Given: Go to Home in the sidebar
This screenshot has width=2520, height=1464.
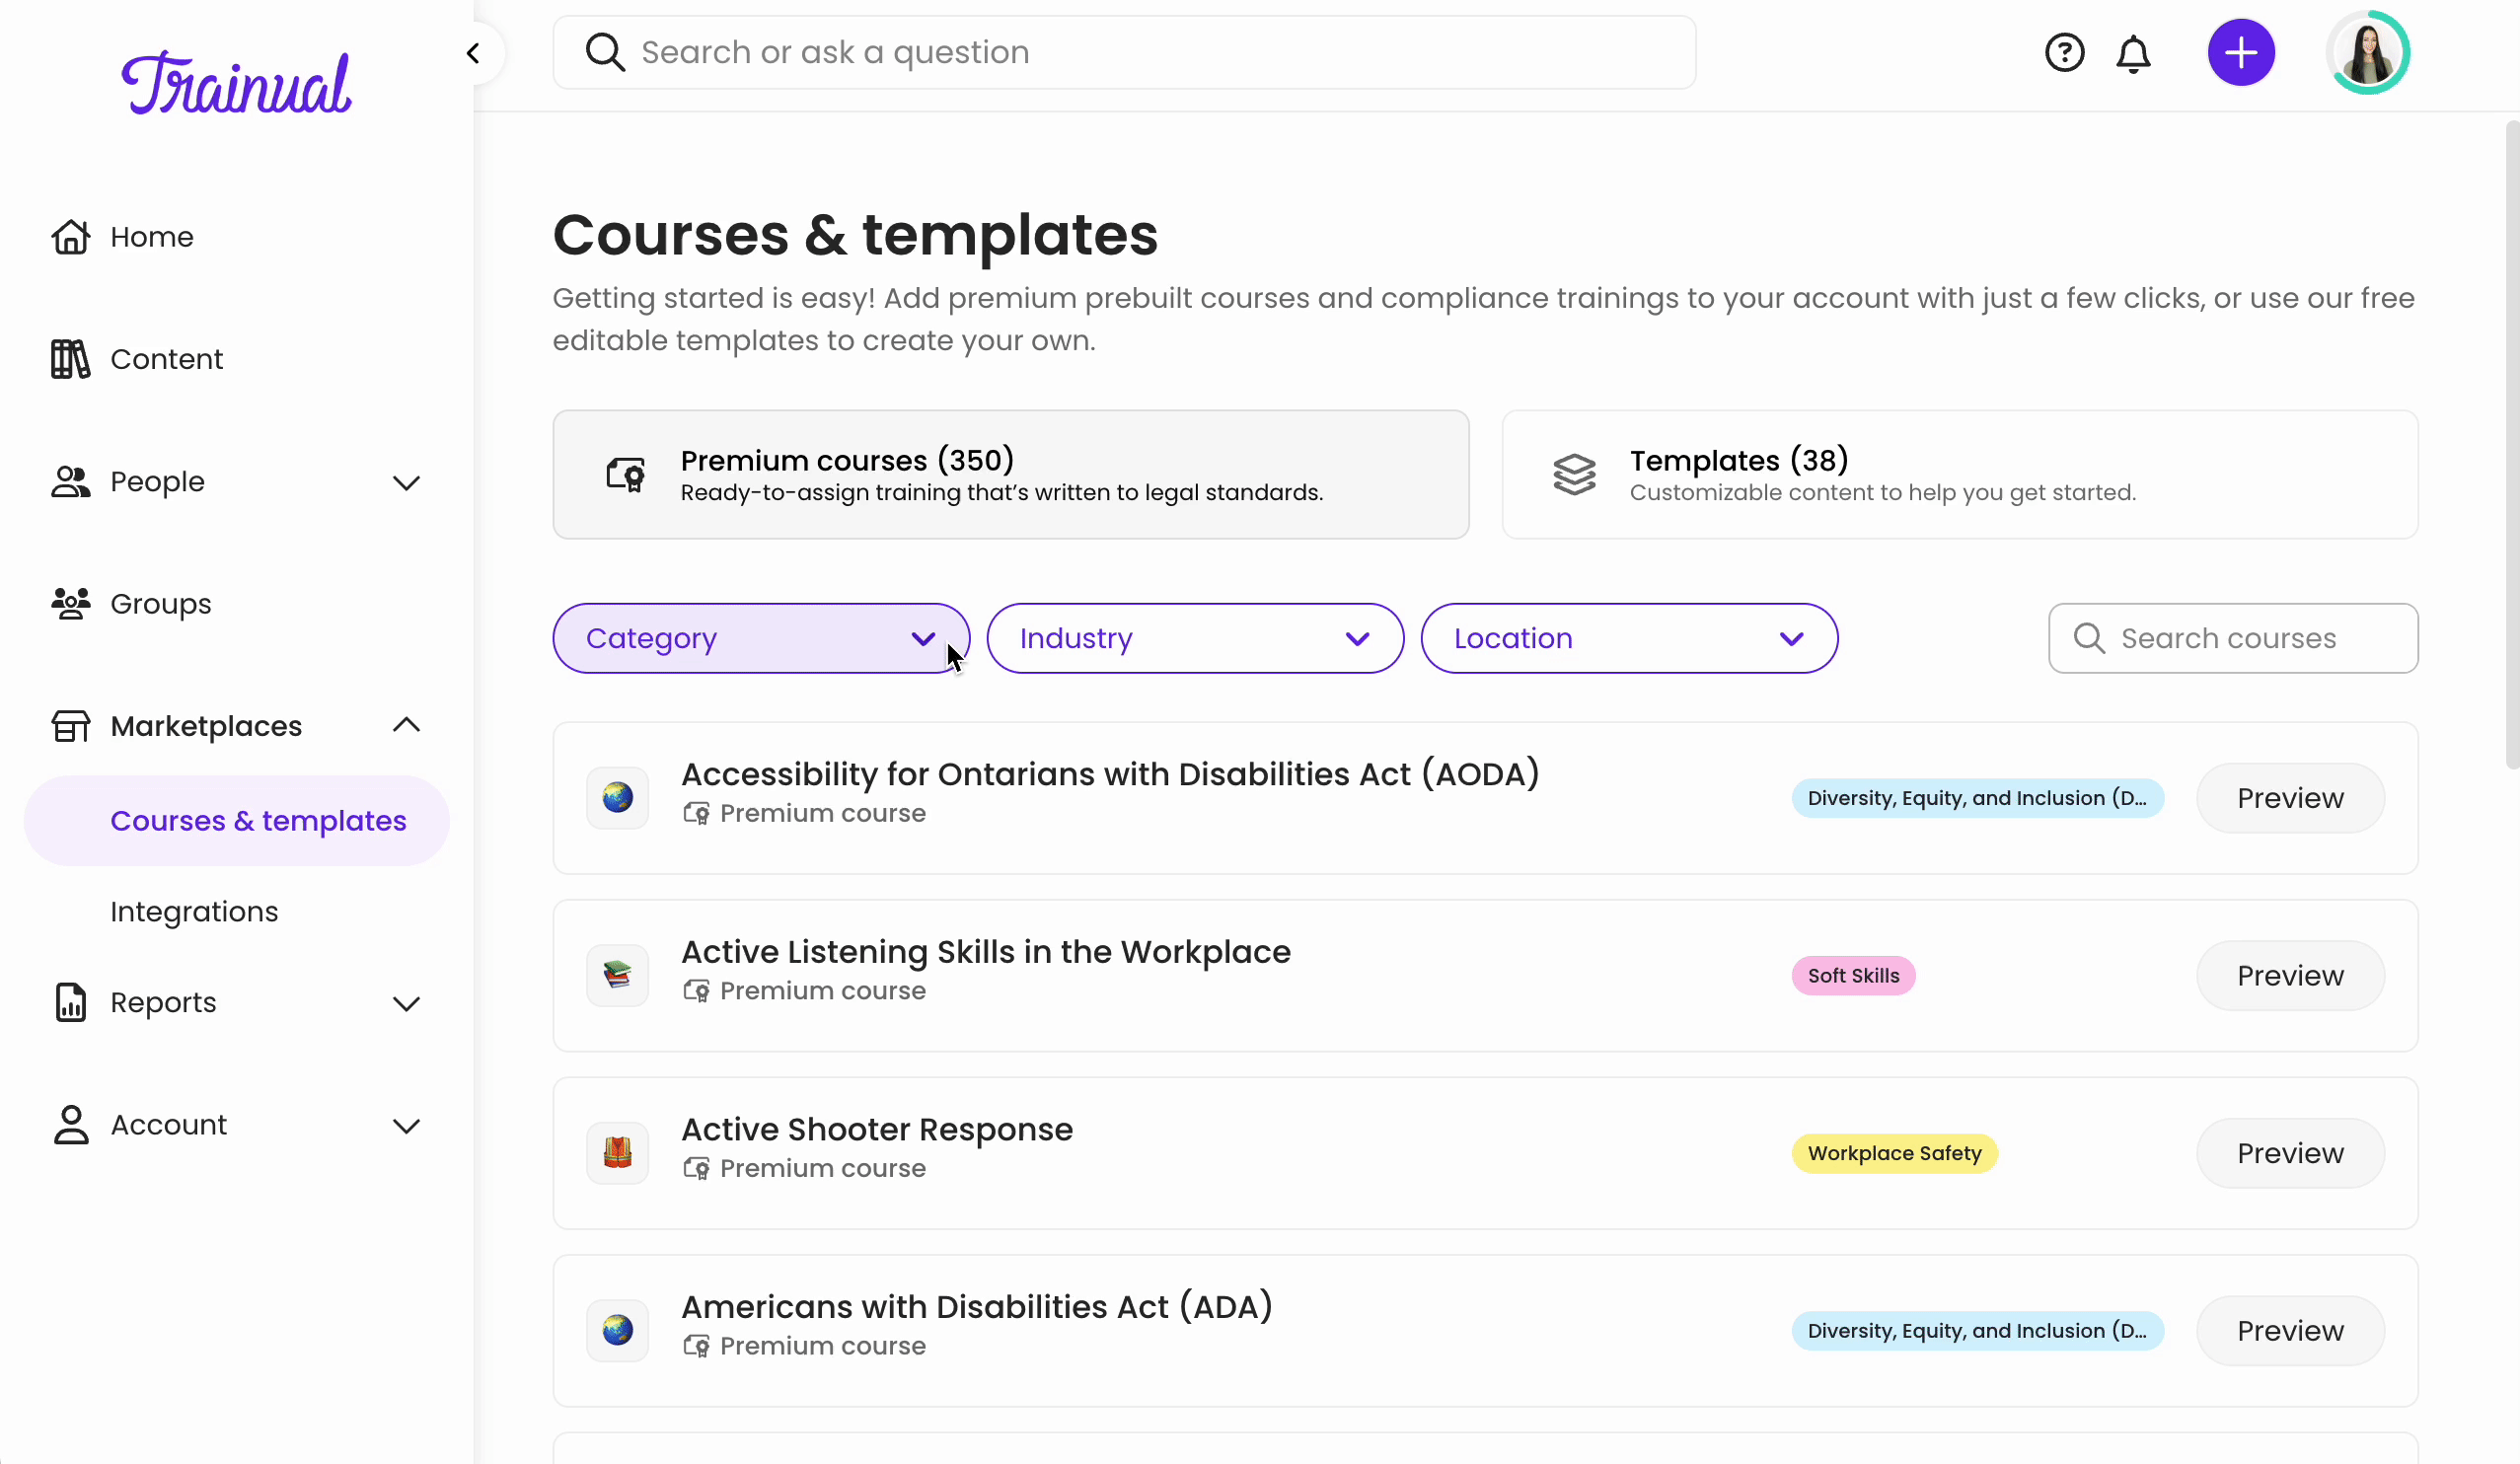Looking at the screenshot, I should 152,237.
